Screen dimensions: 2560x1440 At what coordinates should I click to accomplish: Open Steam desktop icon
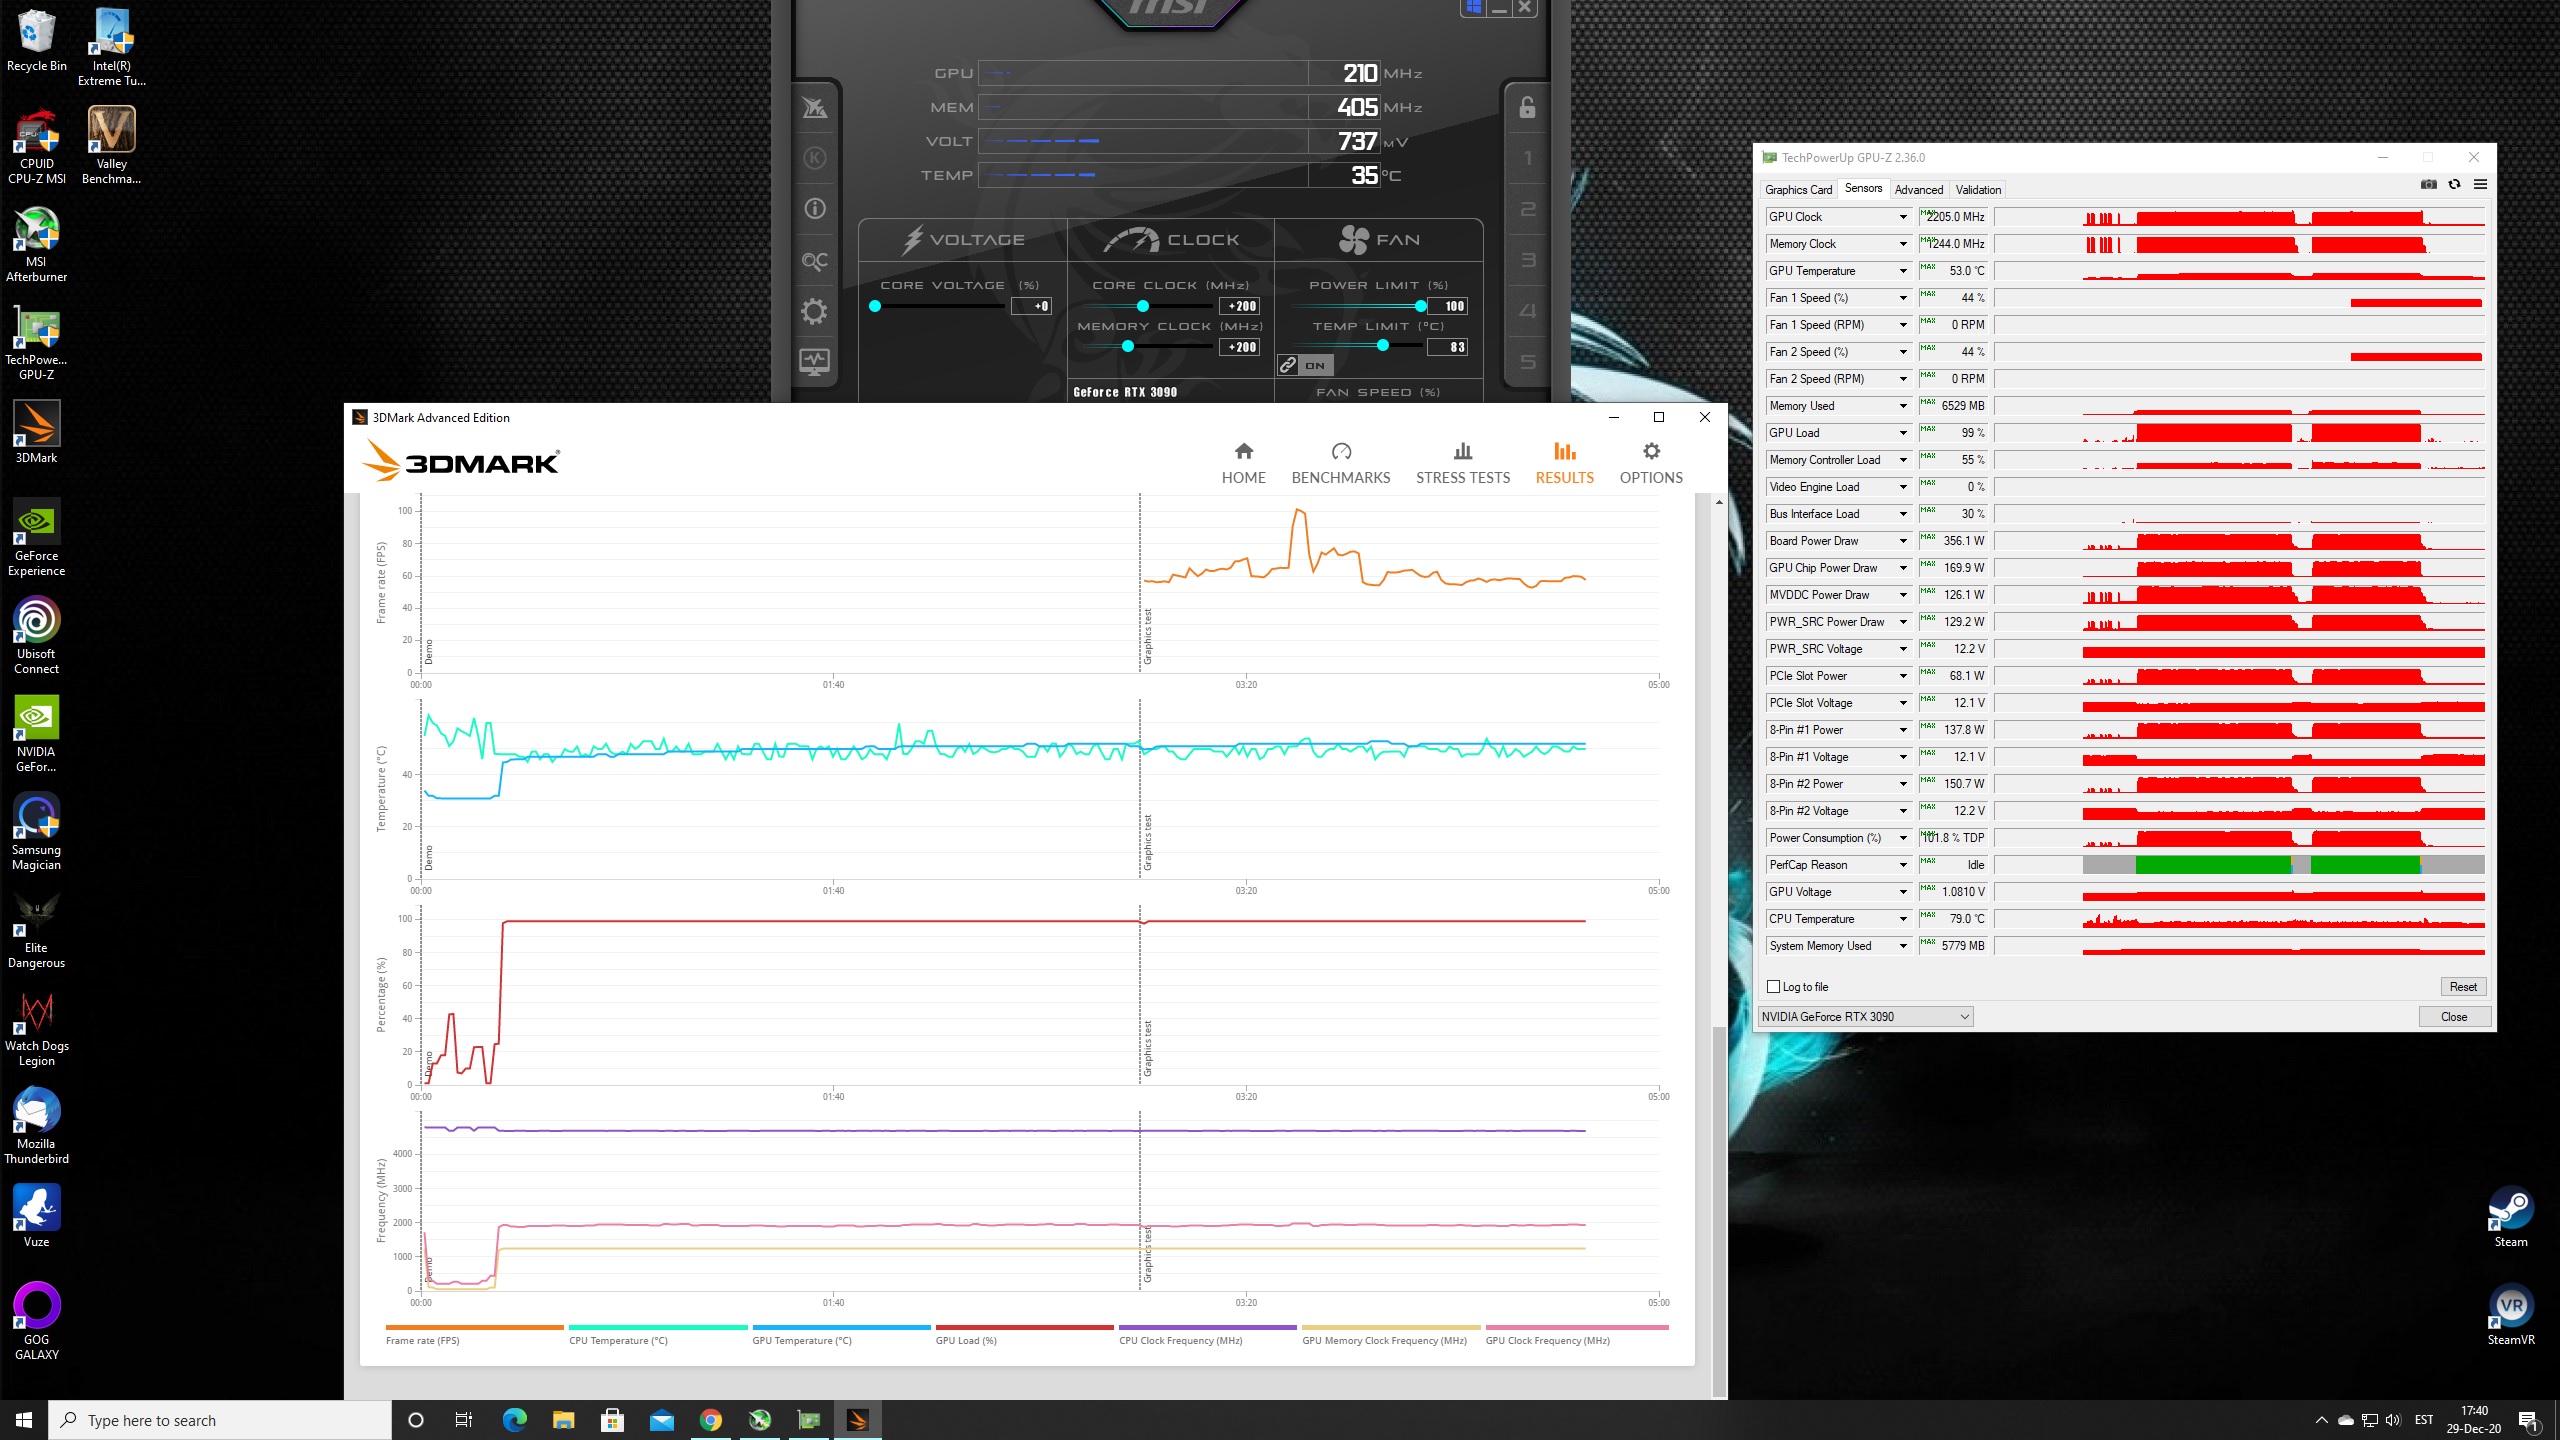pyautogui.click(x=2510, y=1216)
